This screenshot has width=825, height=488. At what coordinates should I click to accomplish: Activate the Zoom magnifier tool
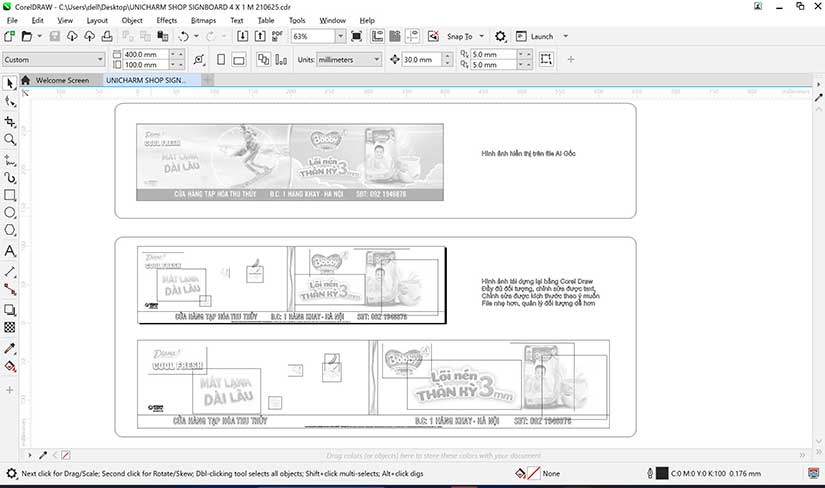pyautogui.click(x=10, y=139)
